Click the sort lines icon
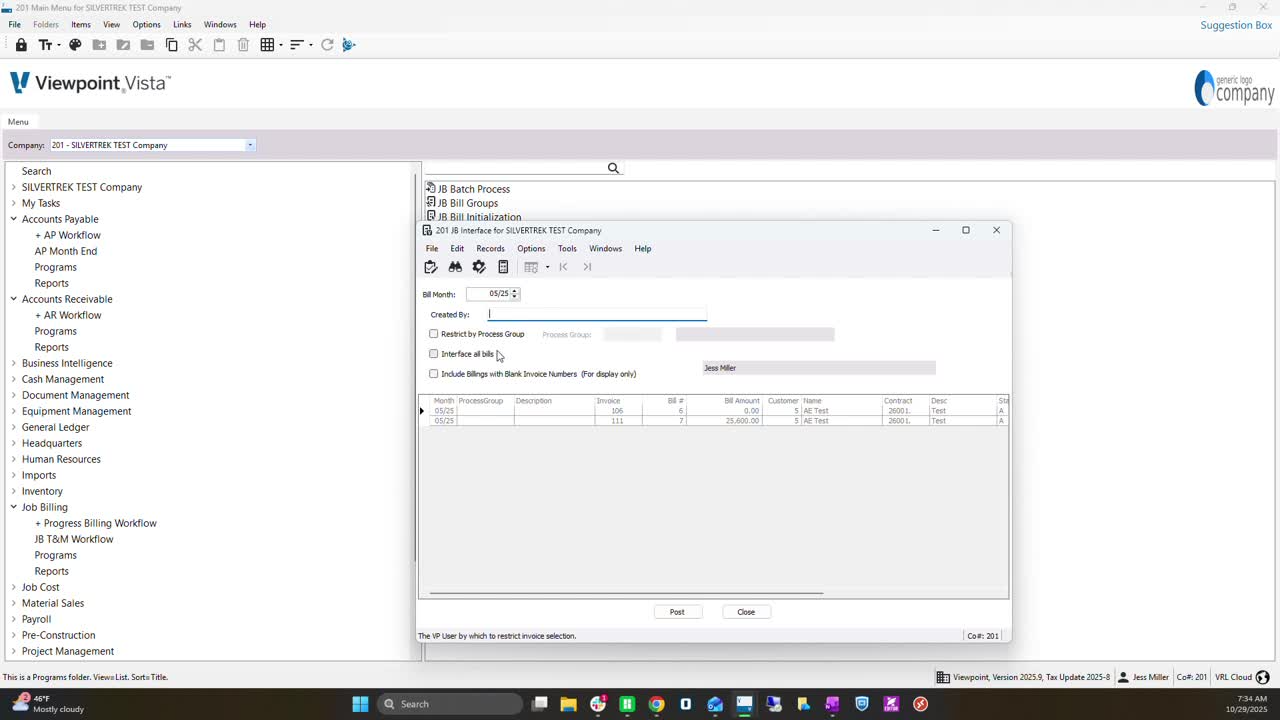 pyautogui.click(x=296, y=45)
